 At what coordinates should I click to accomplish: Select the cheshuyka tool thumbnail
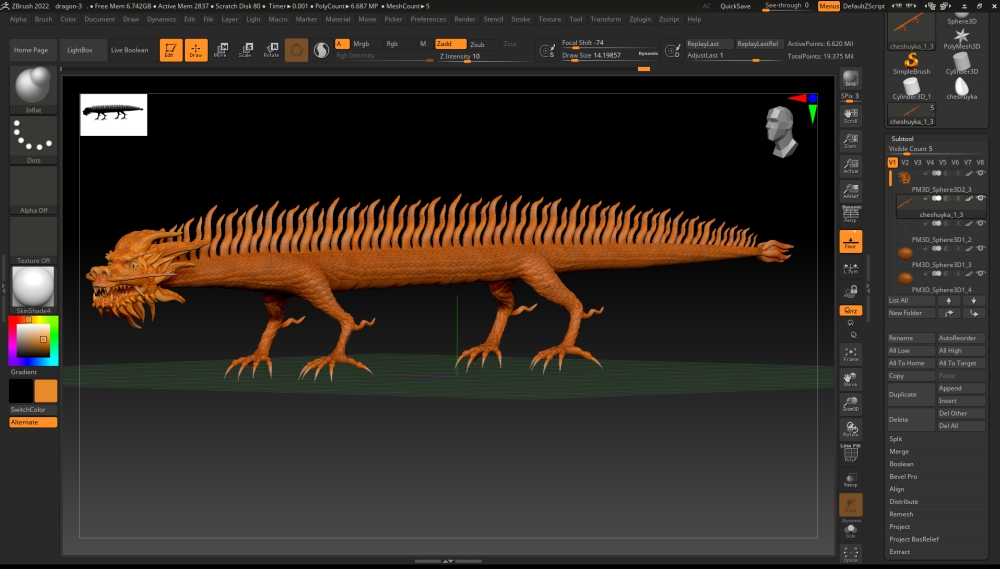pos(962,88)
